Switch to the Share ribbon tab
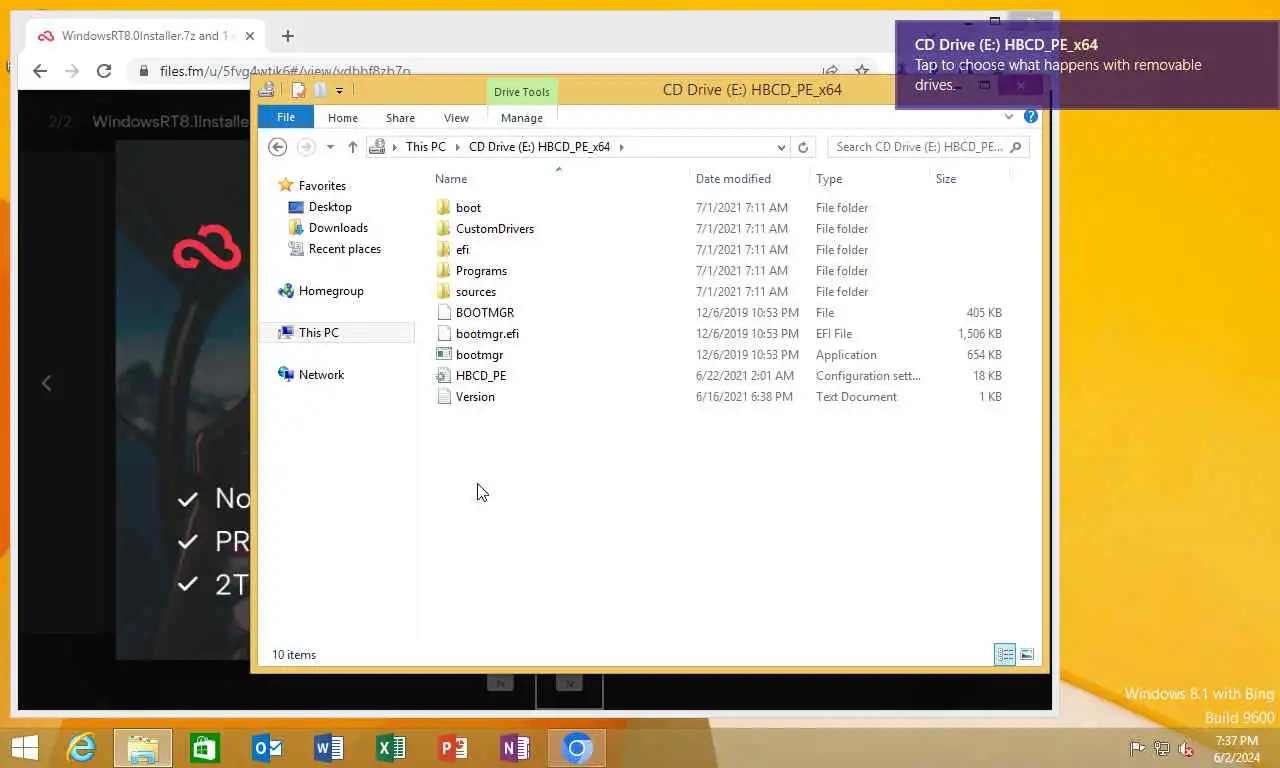The width and height of the screenshot is (1280, 768). pos(400,118)
